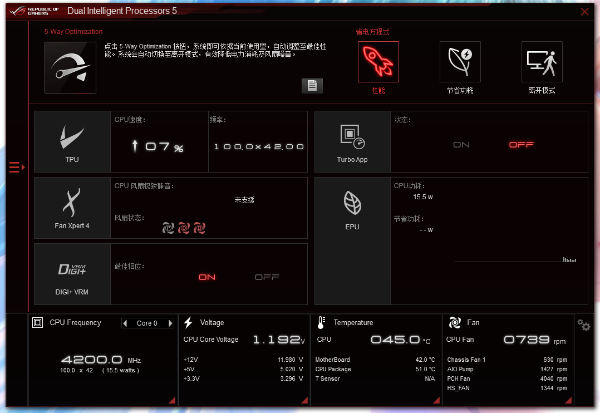Expand the CPU Frequency panel corner arrow
The width and height of the screenshot is (600, 413).
[172, 400]
